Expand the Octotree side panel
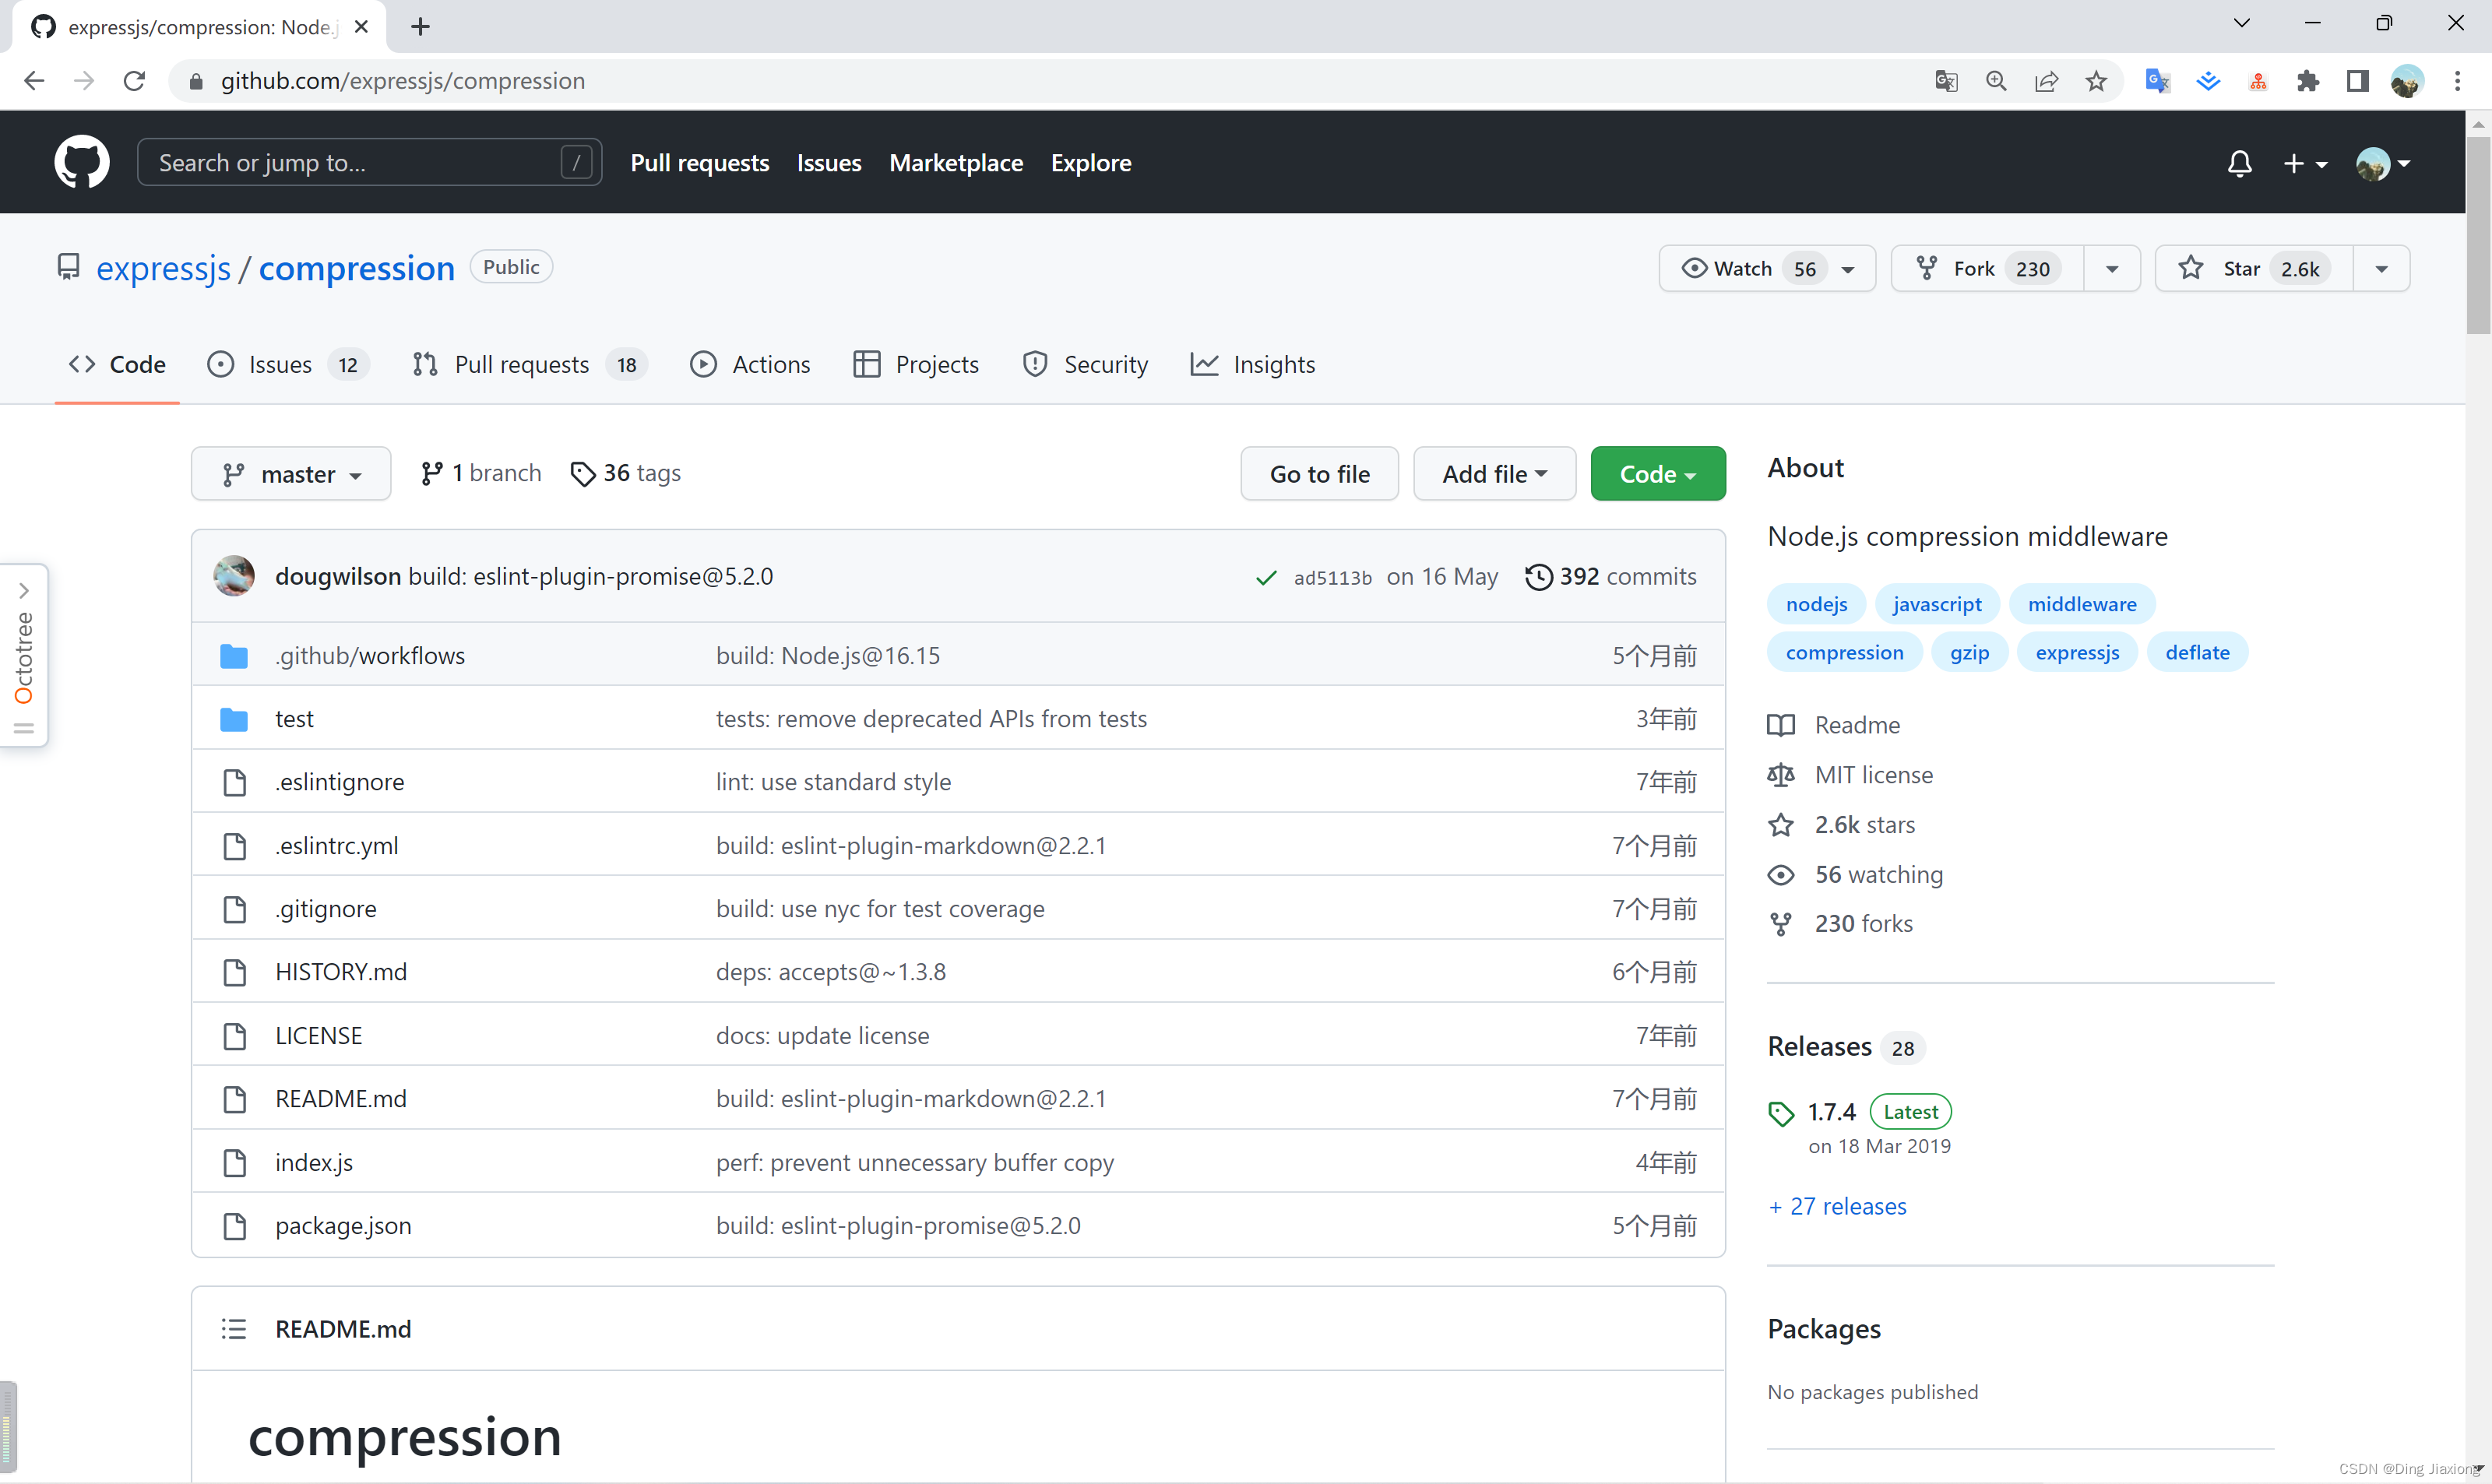This screenshot has width=2492, height=1484. (x=24, y=654)
